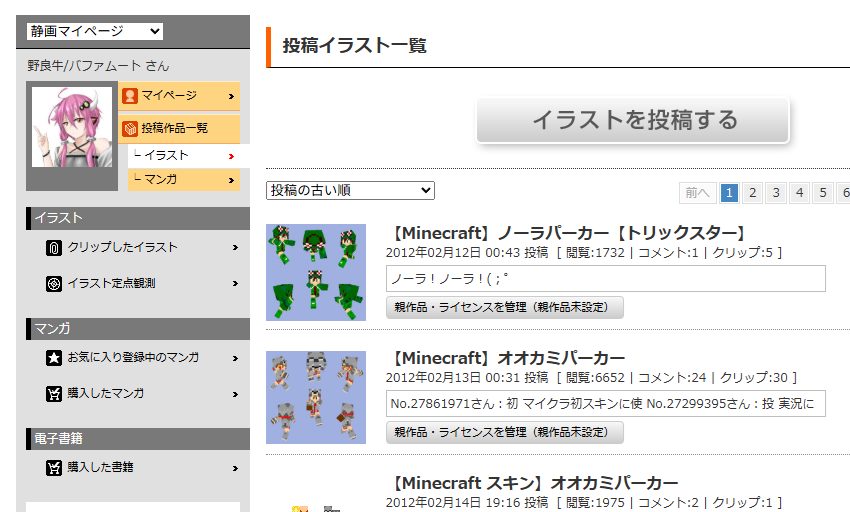The image size is (850, 512).
Task: Open マイページ menu item
Action: pos(179,96)
